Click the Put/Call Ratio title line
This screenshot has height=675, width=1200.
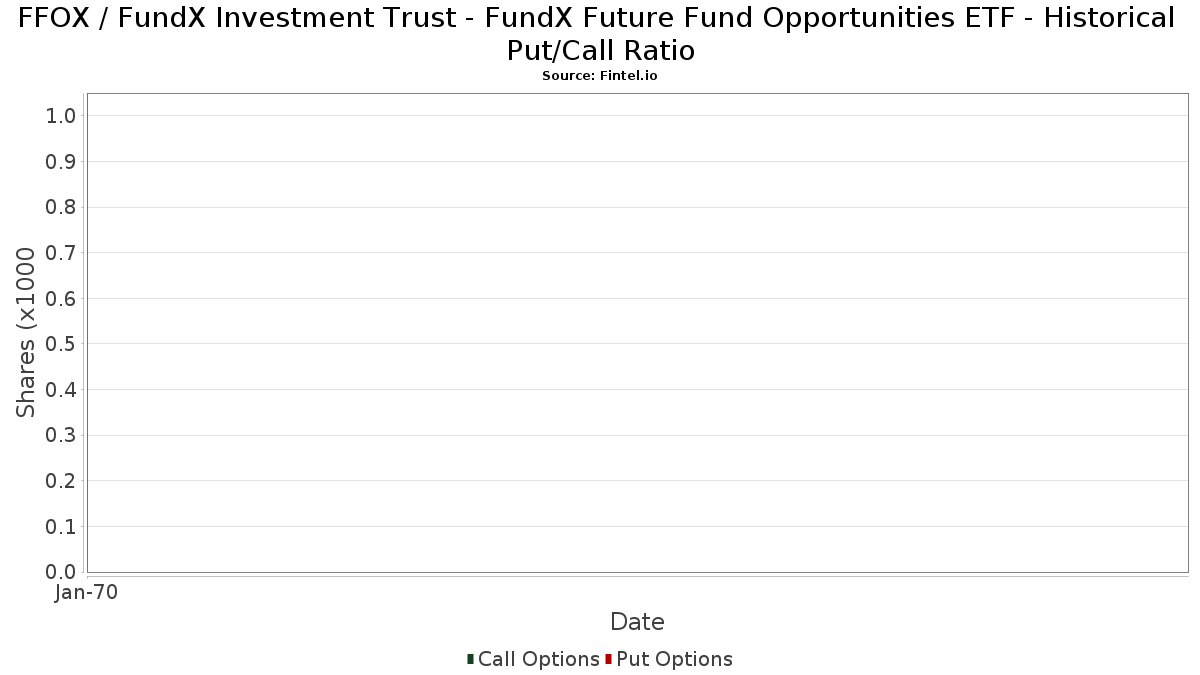click(x=601, y=50)
